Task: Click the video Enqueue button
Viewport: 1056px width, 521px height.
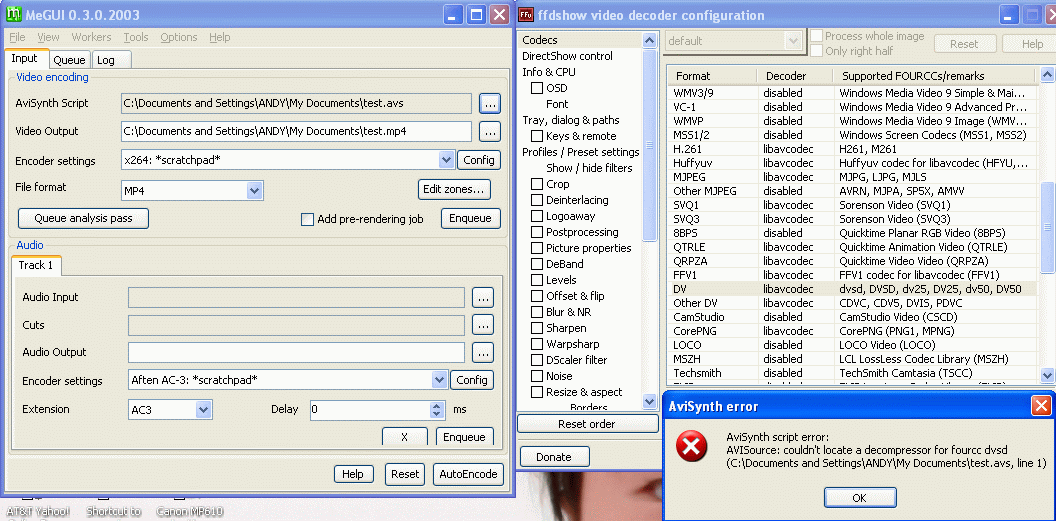Action: click(471, 218)
